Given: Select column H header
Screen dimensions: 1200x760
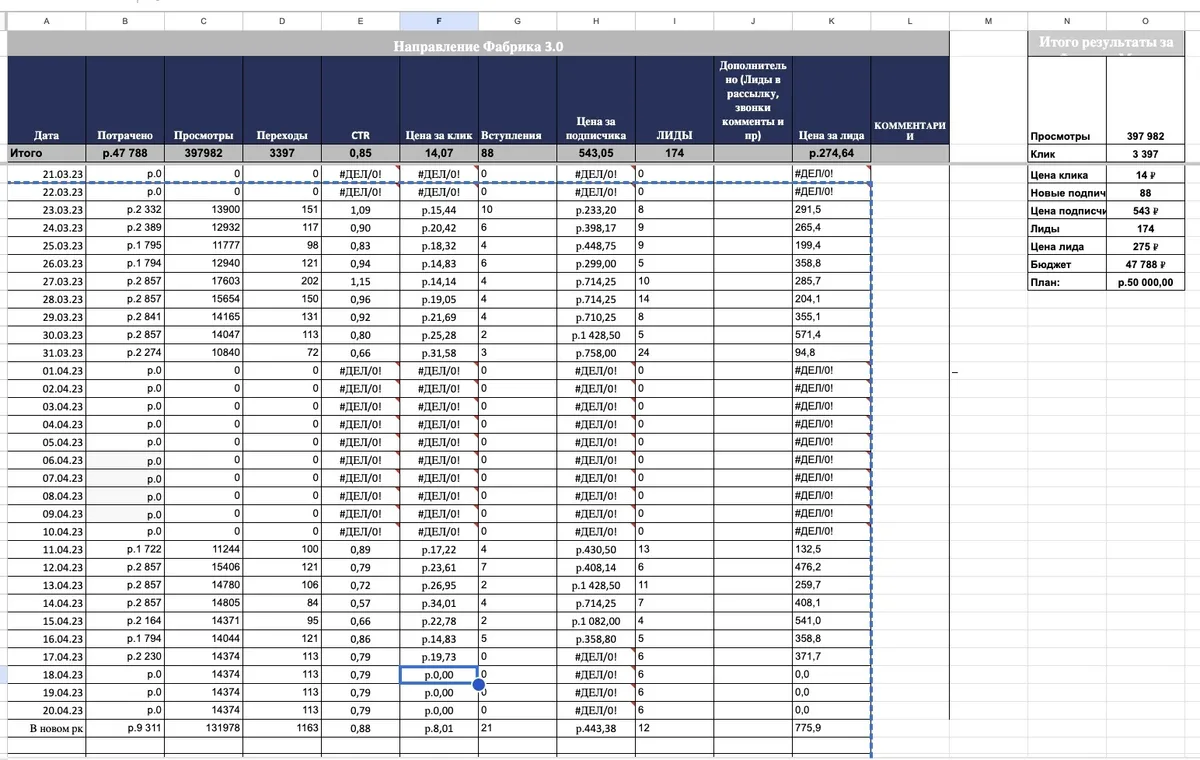Looking at the screenshot, I should [x=596, y=21].
